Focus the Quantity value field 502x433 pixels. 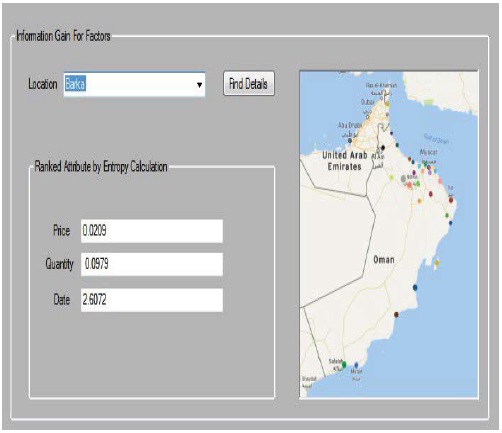pos(152,264)
